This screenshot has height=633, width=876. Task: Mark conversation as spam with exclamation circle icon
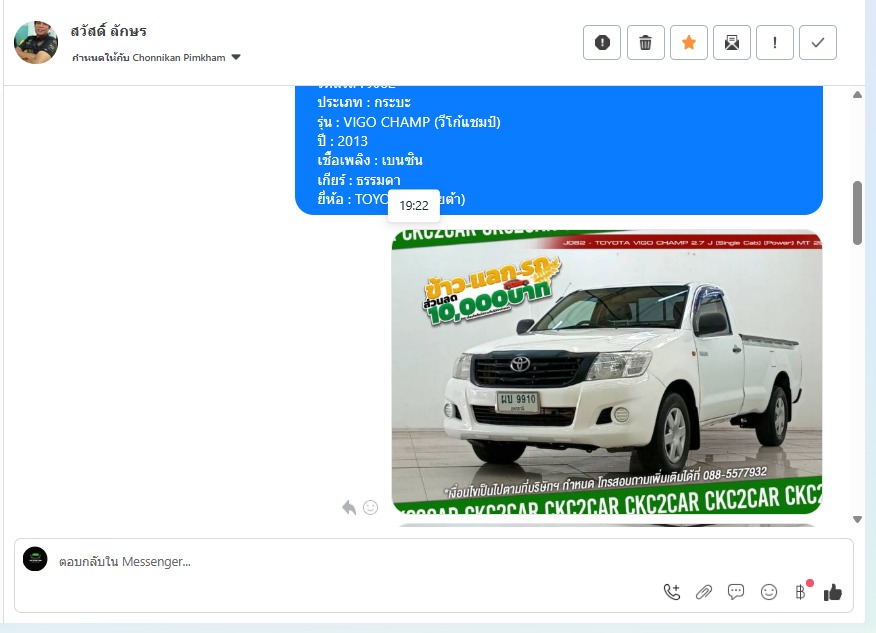[602, 42]
